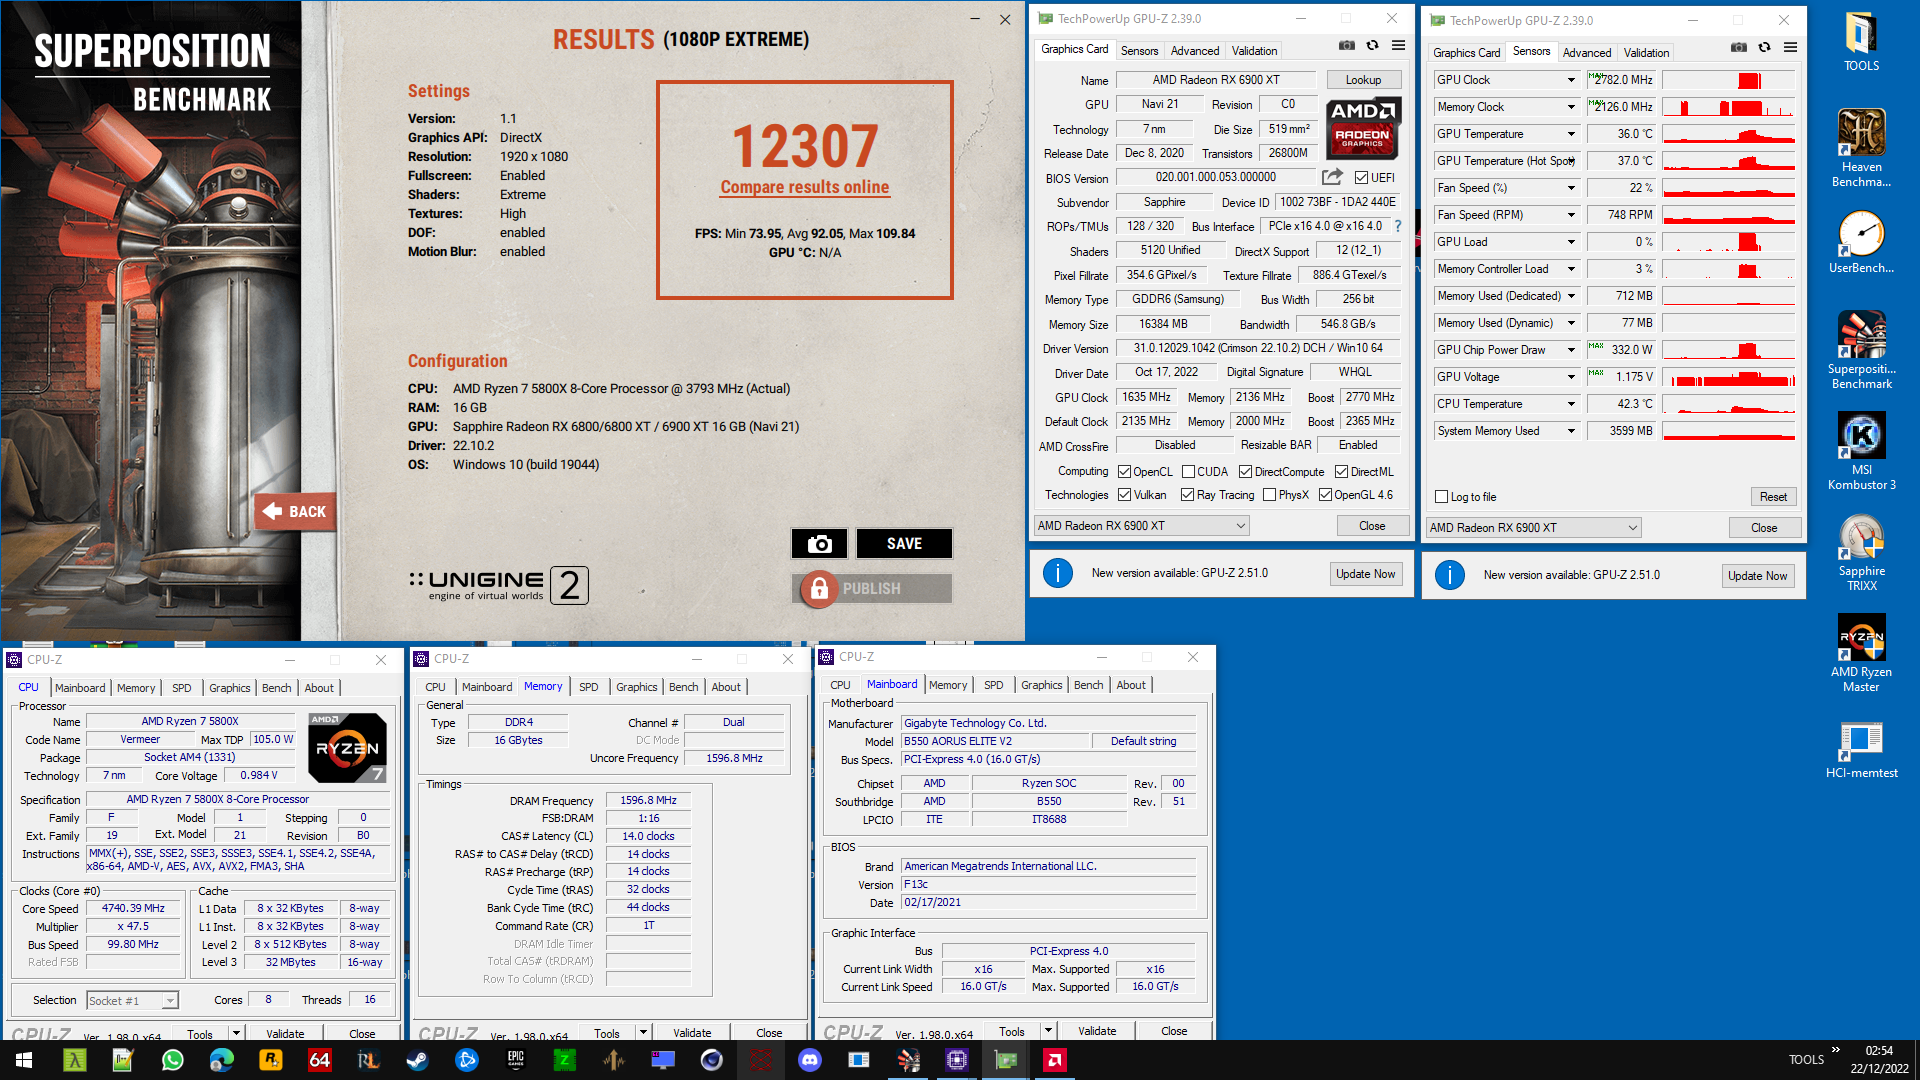Open Microsoft Edge from the taskbar

click(x=221, y=1060)
